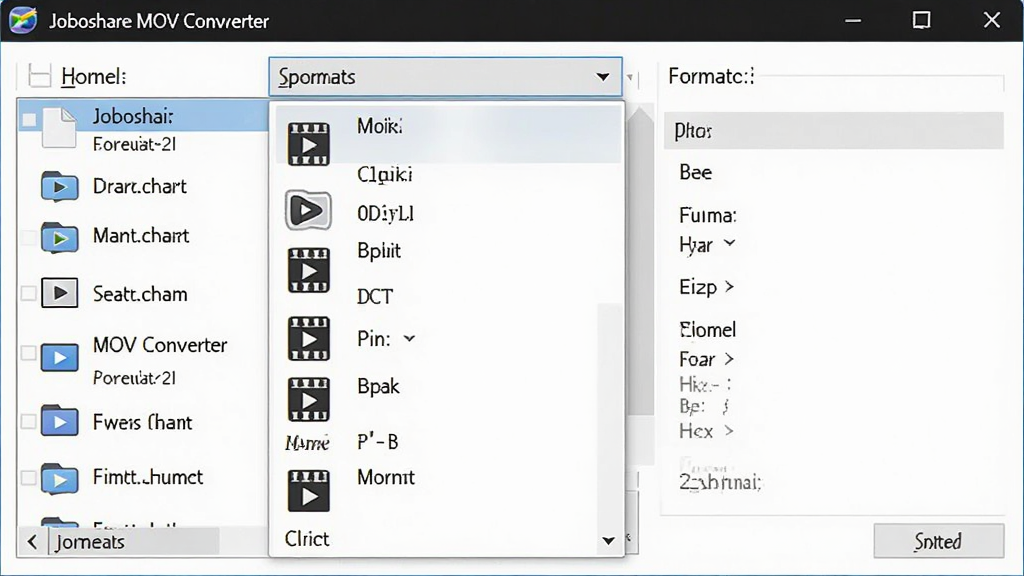1024x576 pixels.
Task: Click the Mame label in dropdown list
Action: tap(307, 443)
